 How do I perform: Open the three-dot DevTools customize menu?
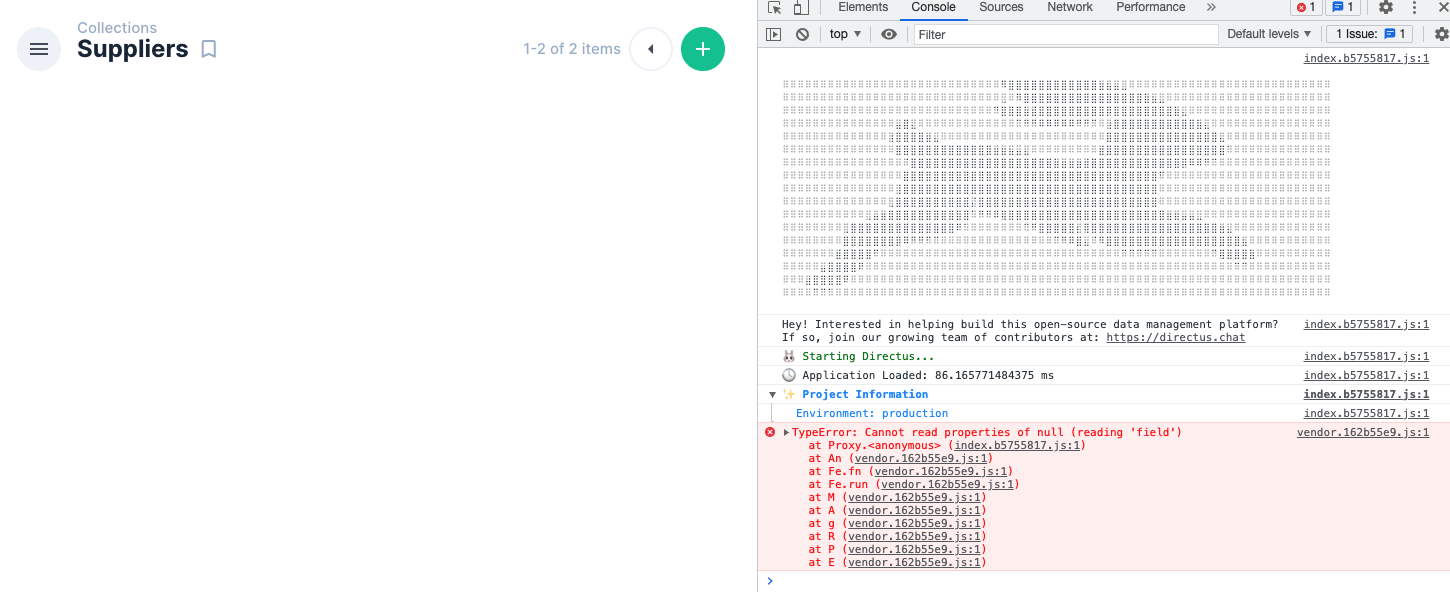[x=1414, y=8]
